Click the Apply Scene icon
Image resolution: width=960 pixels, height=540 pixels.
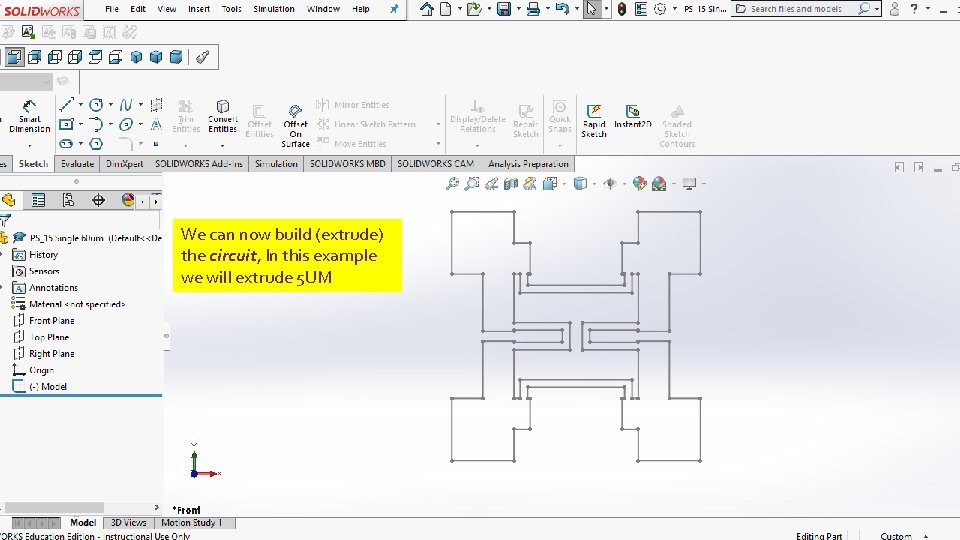[659, 184]
